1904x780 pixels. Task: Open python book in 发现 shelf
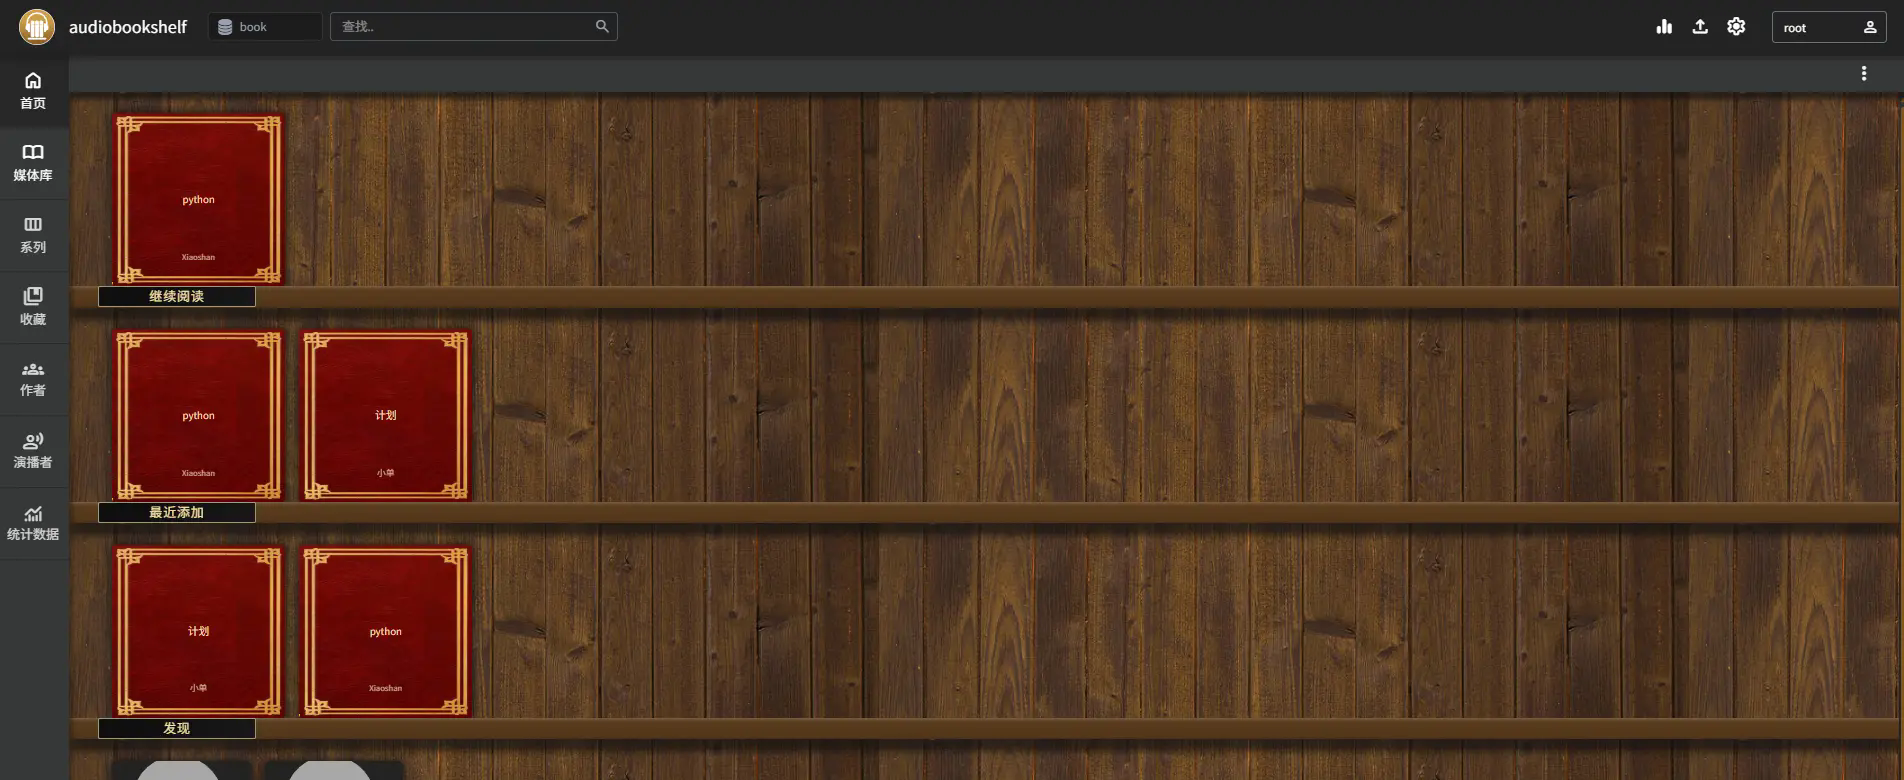[x=386, y=631]
